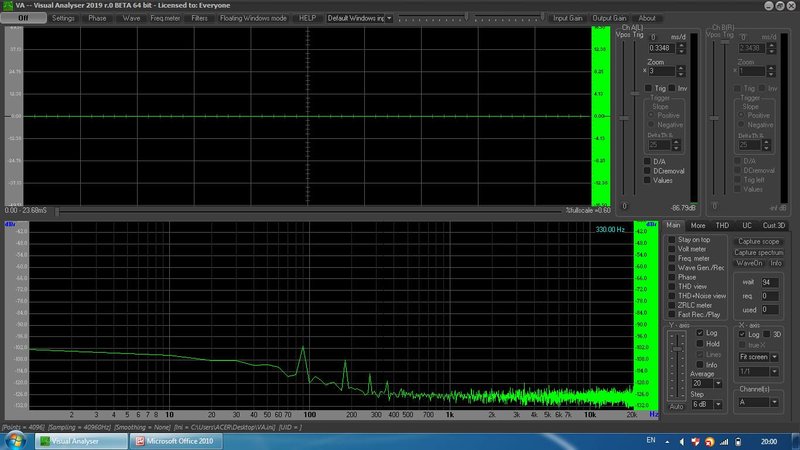Decrease Ch A Zoom with down arrow
This screenshot has width=800, height=450.
pyautogui.click(x=681, y=74)
